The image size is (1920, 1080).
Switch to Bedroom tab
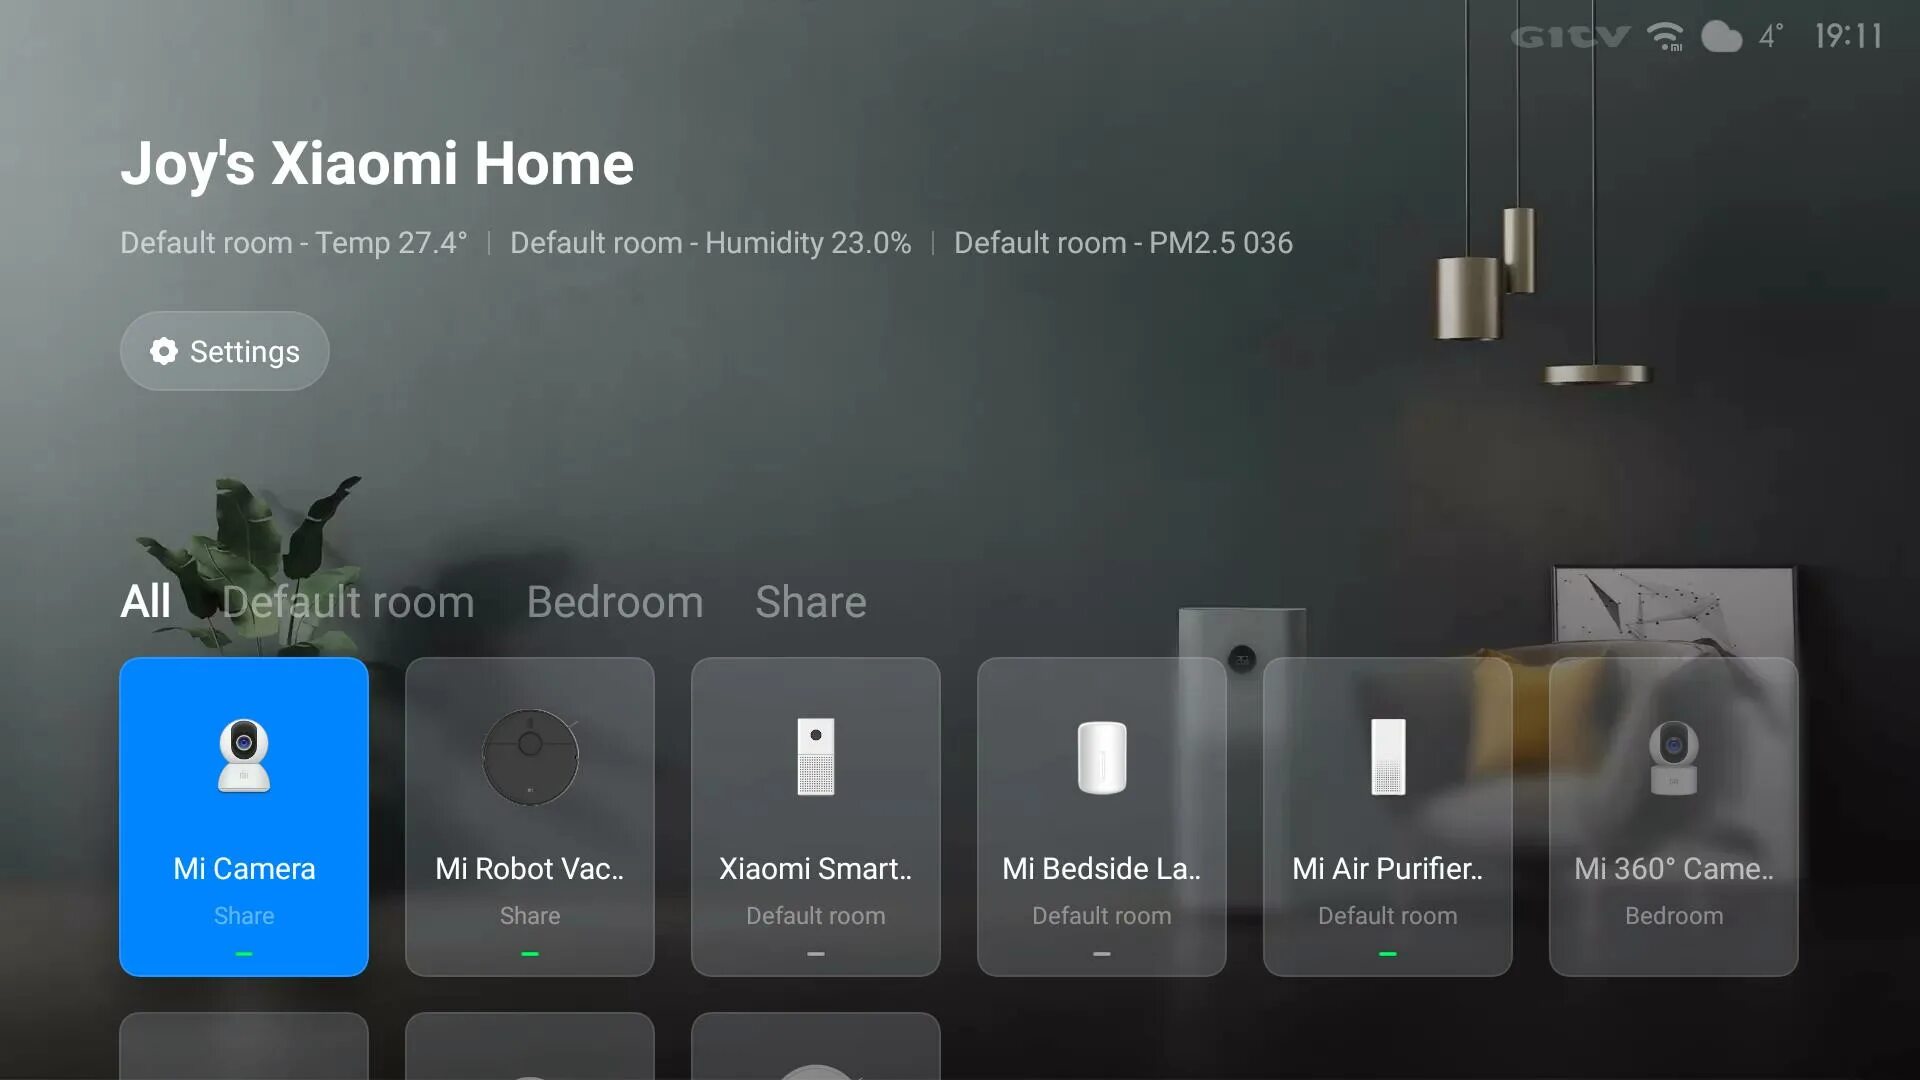(x=615, y=601)
